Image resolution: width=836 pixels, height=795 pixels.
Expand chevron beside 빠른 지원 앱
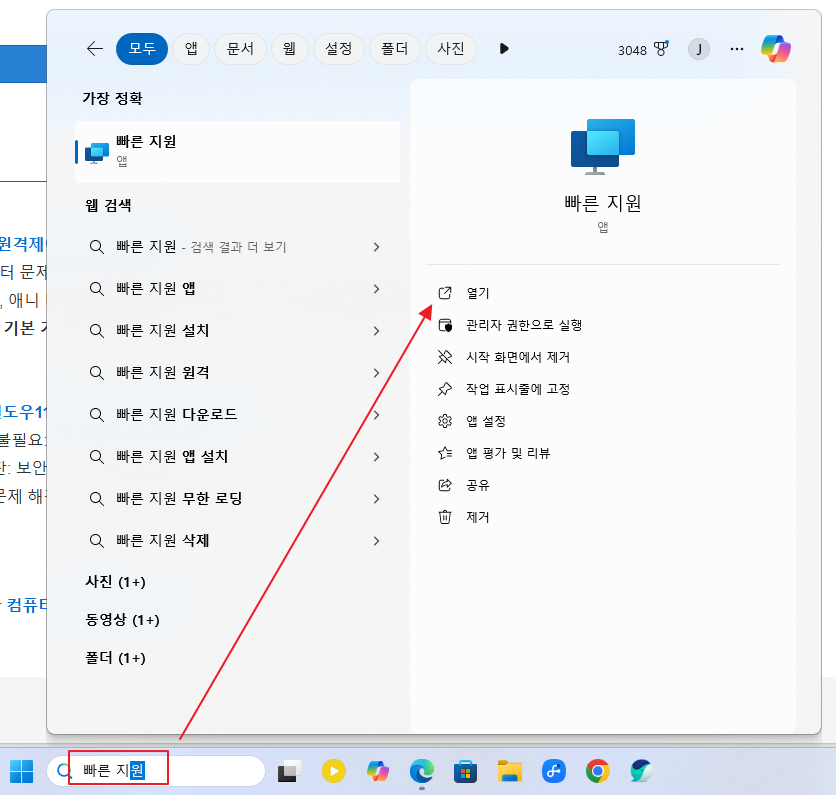[x=376, y=289]
